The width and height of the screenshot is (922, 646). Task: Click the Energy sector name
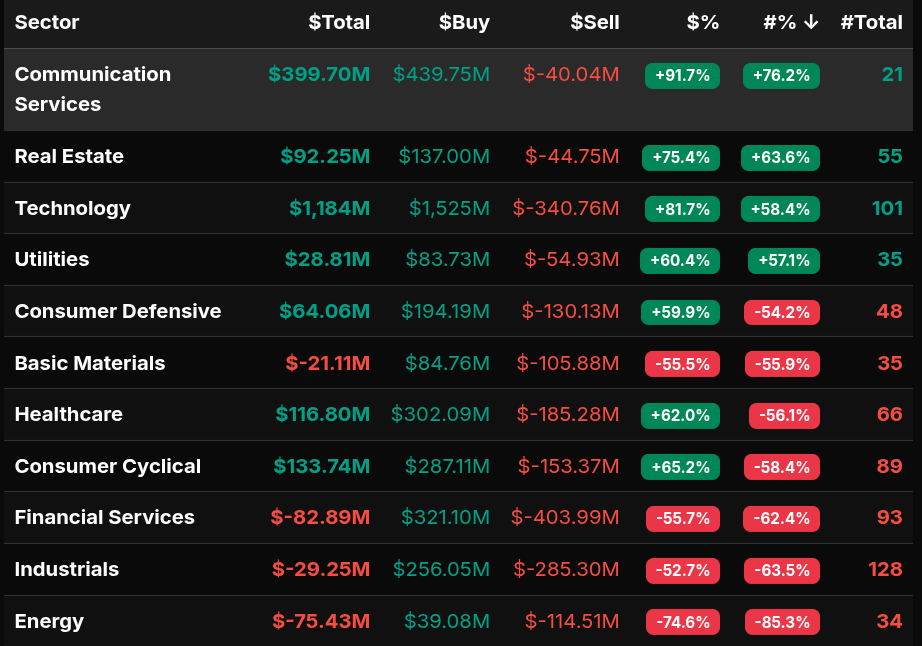click(x=49, y=621)
